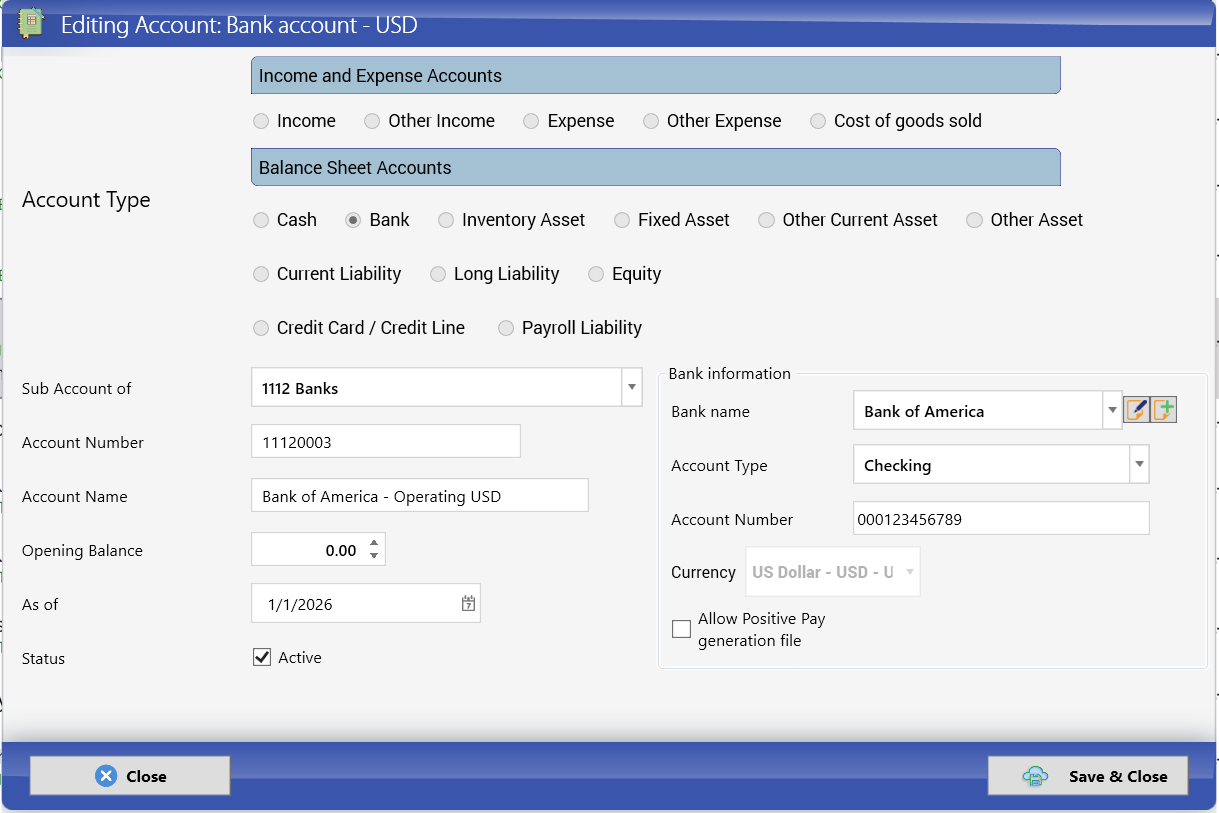This screenshot has width=1219, height=813.
Task: Pick Cost of goods sold option
Action: click(x=818, y=121)
